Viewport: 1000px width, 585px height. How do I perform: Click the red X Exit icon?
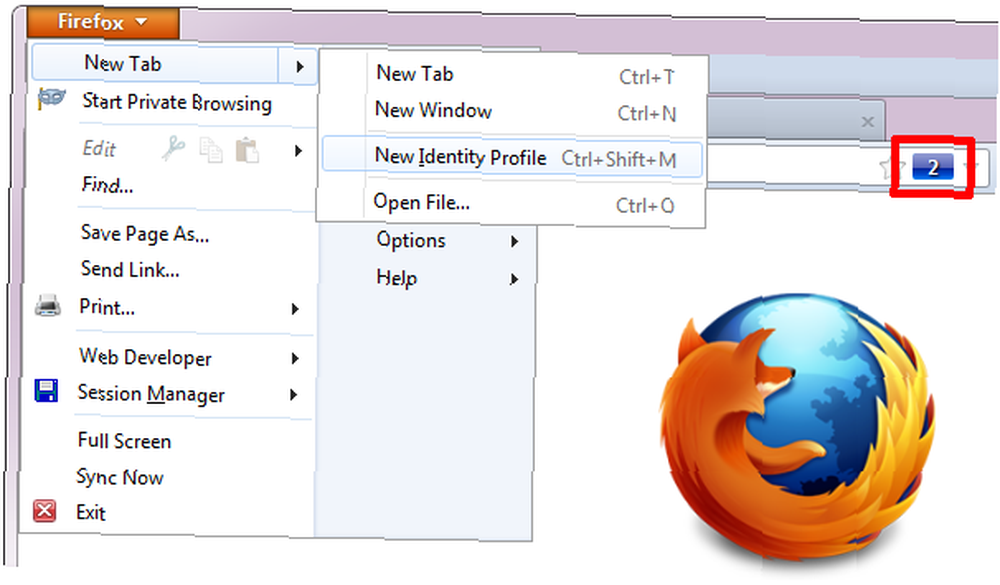pos(44,510)
